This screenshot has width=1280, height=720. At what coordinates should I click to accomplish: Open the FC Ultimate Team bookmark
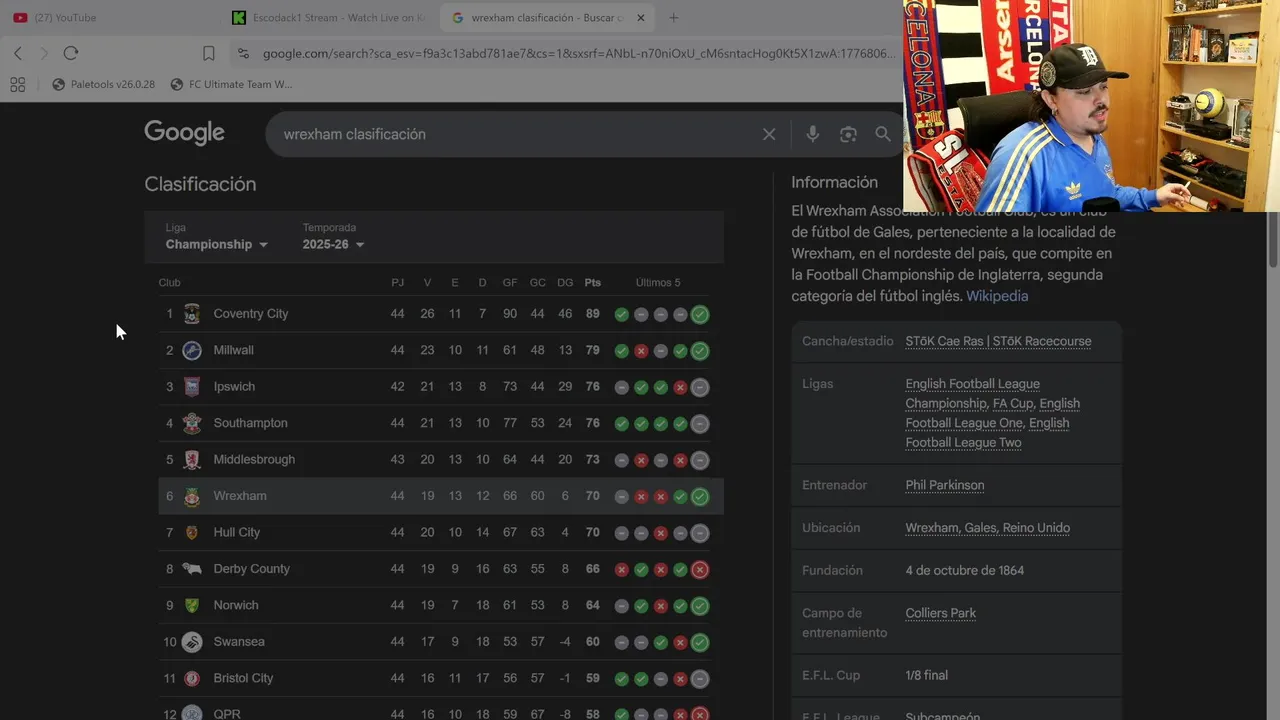coord(231,85)
